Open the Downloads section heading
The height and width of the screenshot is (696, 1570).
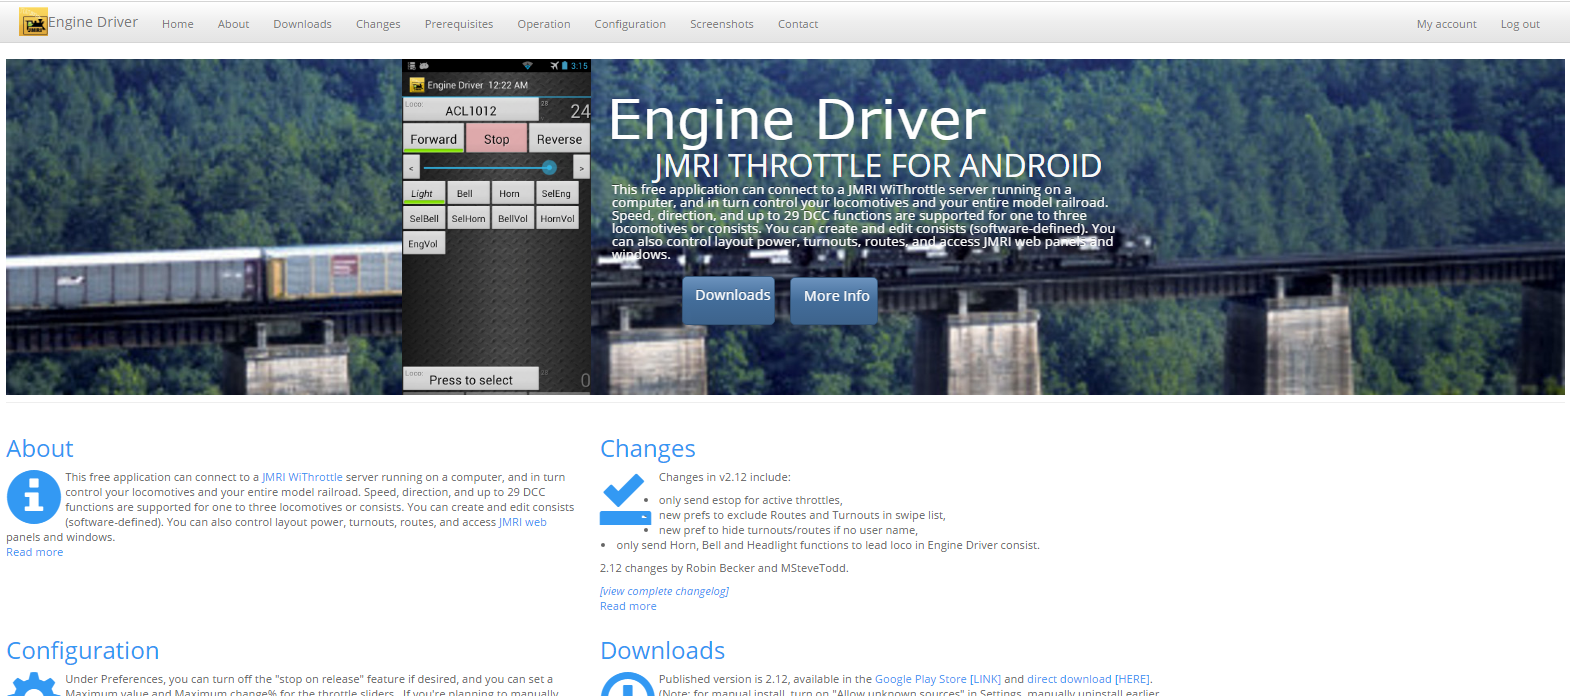pyautogui.click(x=663, y=651)
